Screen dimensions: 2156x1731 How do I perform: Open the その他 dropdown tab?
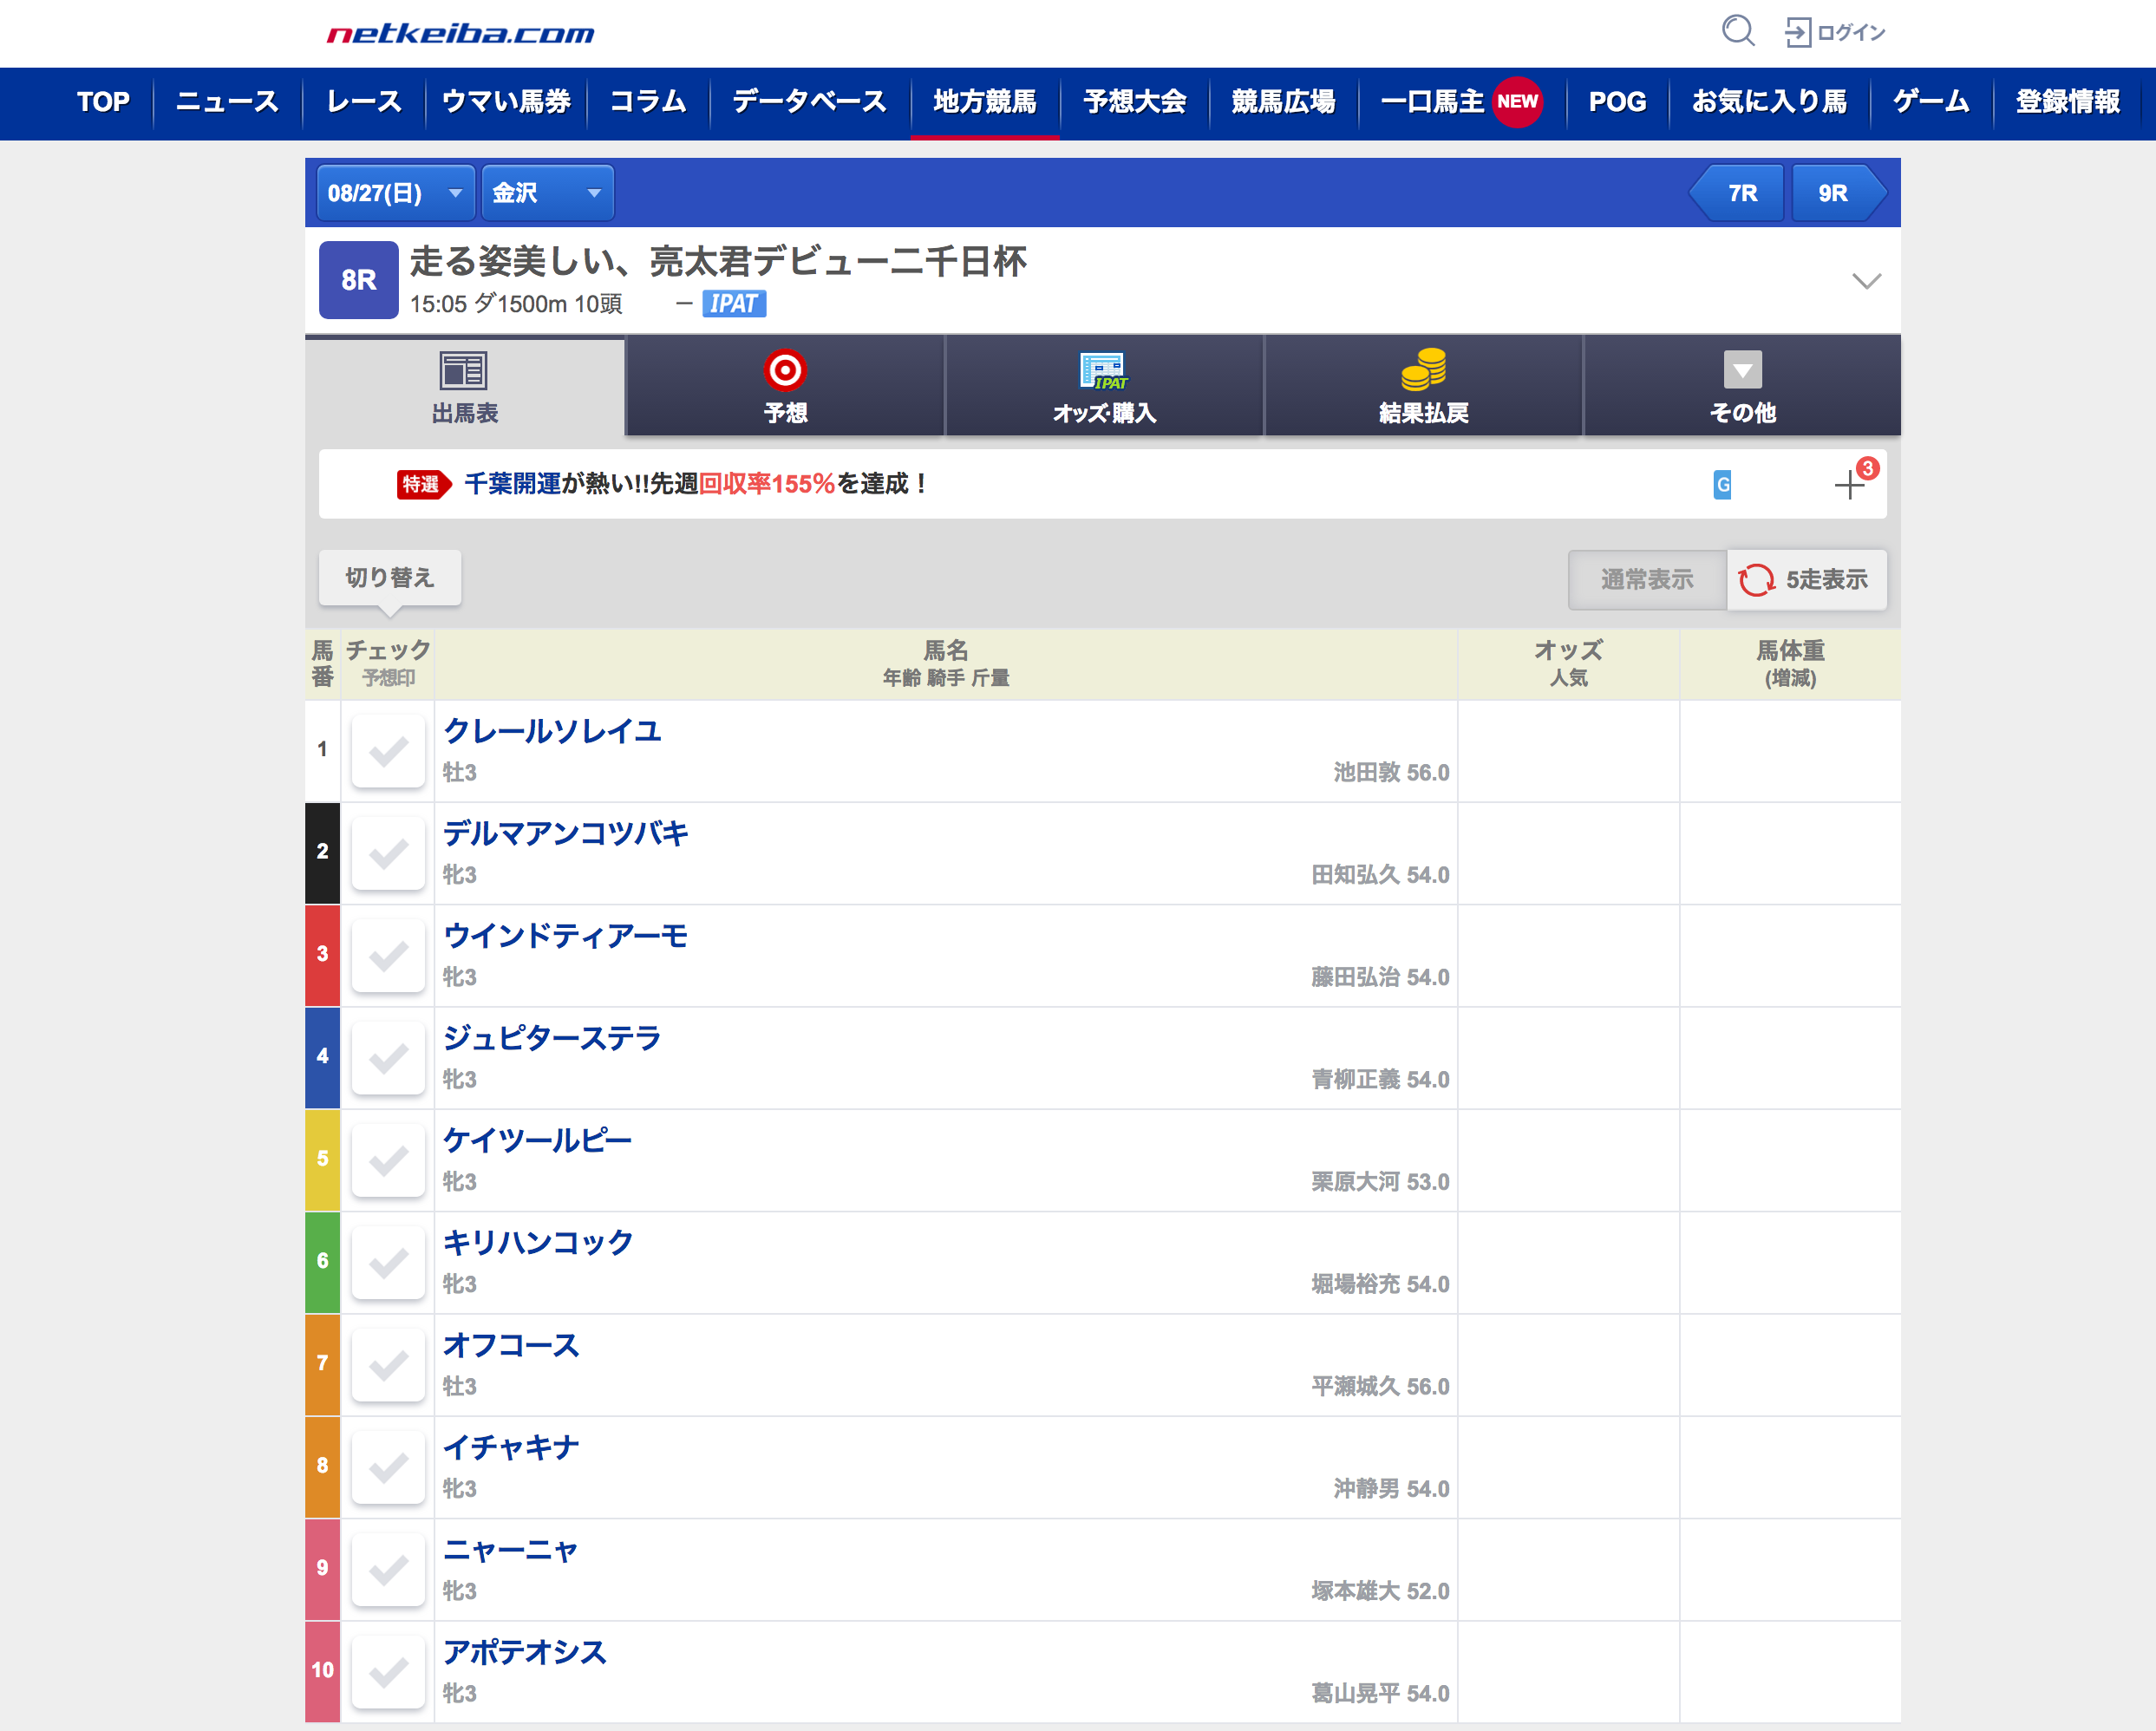(x=1742, y=386)
